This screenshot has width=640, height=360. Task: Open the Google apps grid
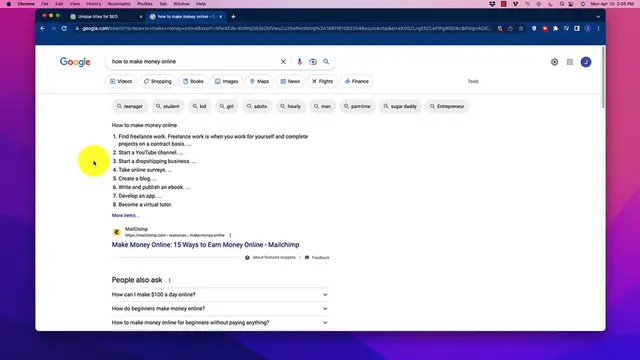[x=570, y=62]
